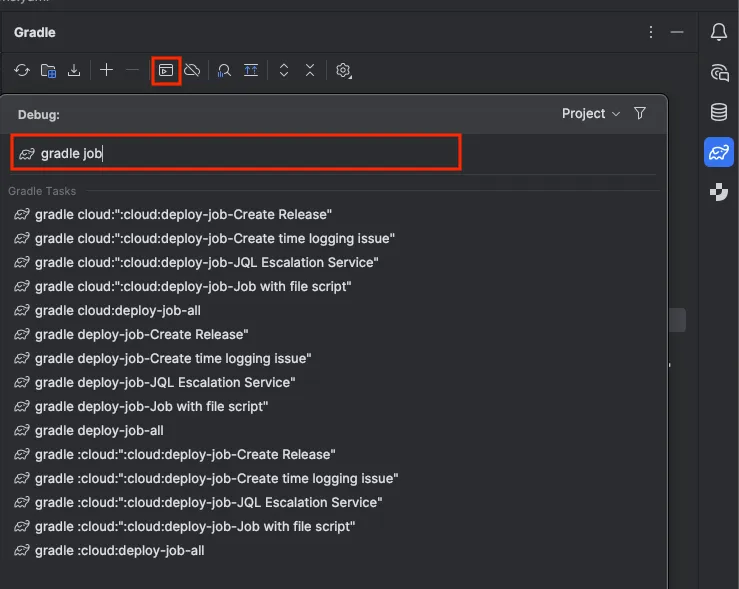Select 'gradle cloud:":cloud:deploy-job-Job with file script"'
The width and height of the screenshot is (739, 589).
334,286
